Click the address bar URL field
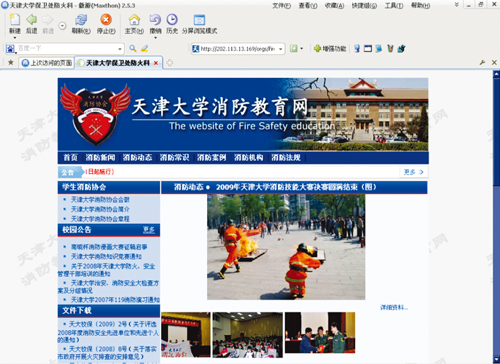Viewport: 500px width, 364px height. click(x=238, y=49)
